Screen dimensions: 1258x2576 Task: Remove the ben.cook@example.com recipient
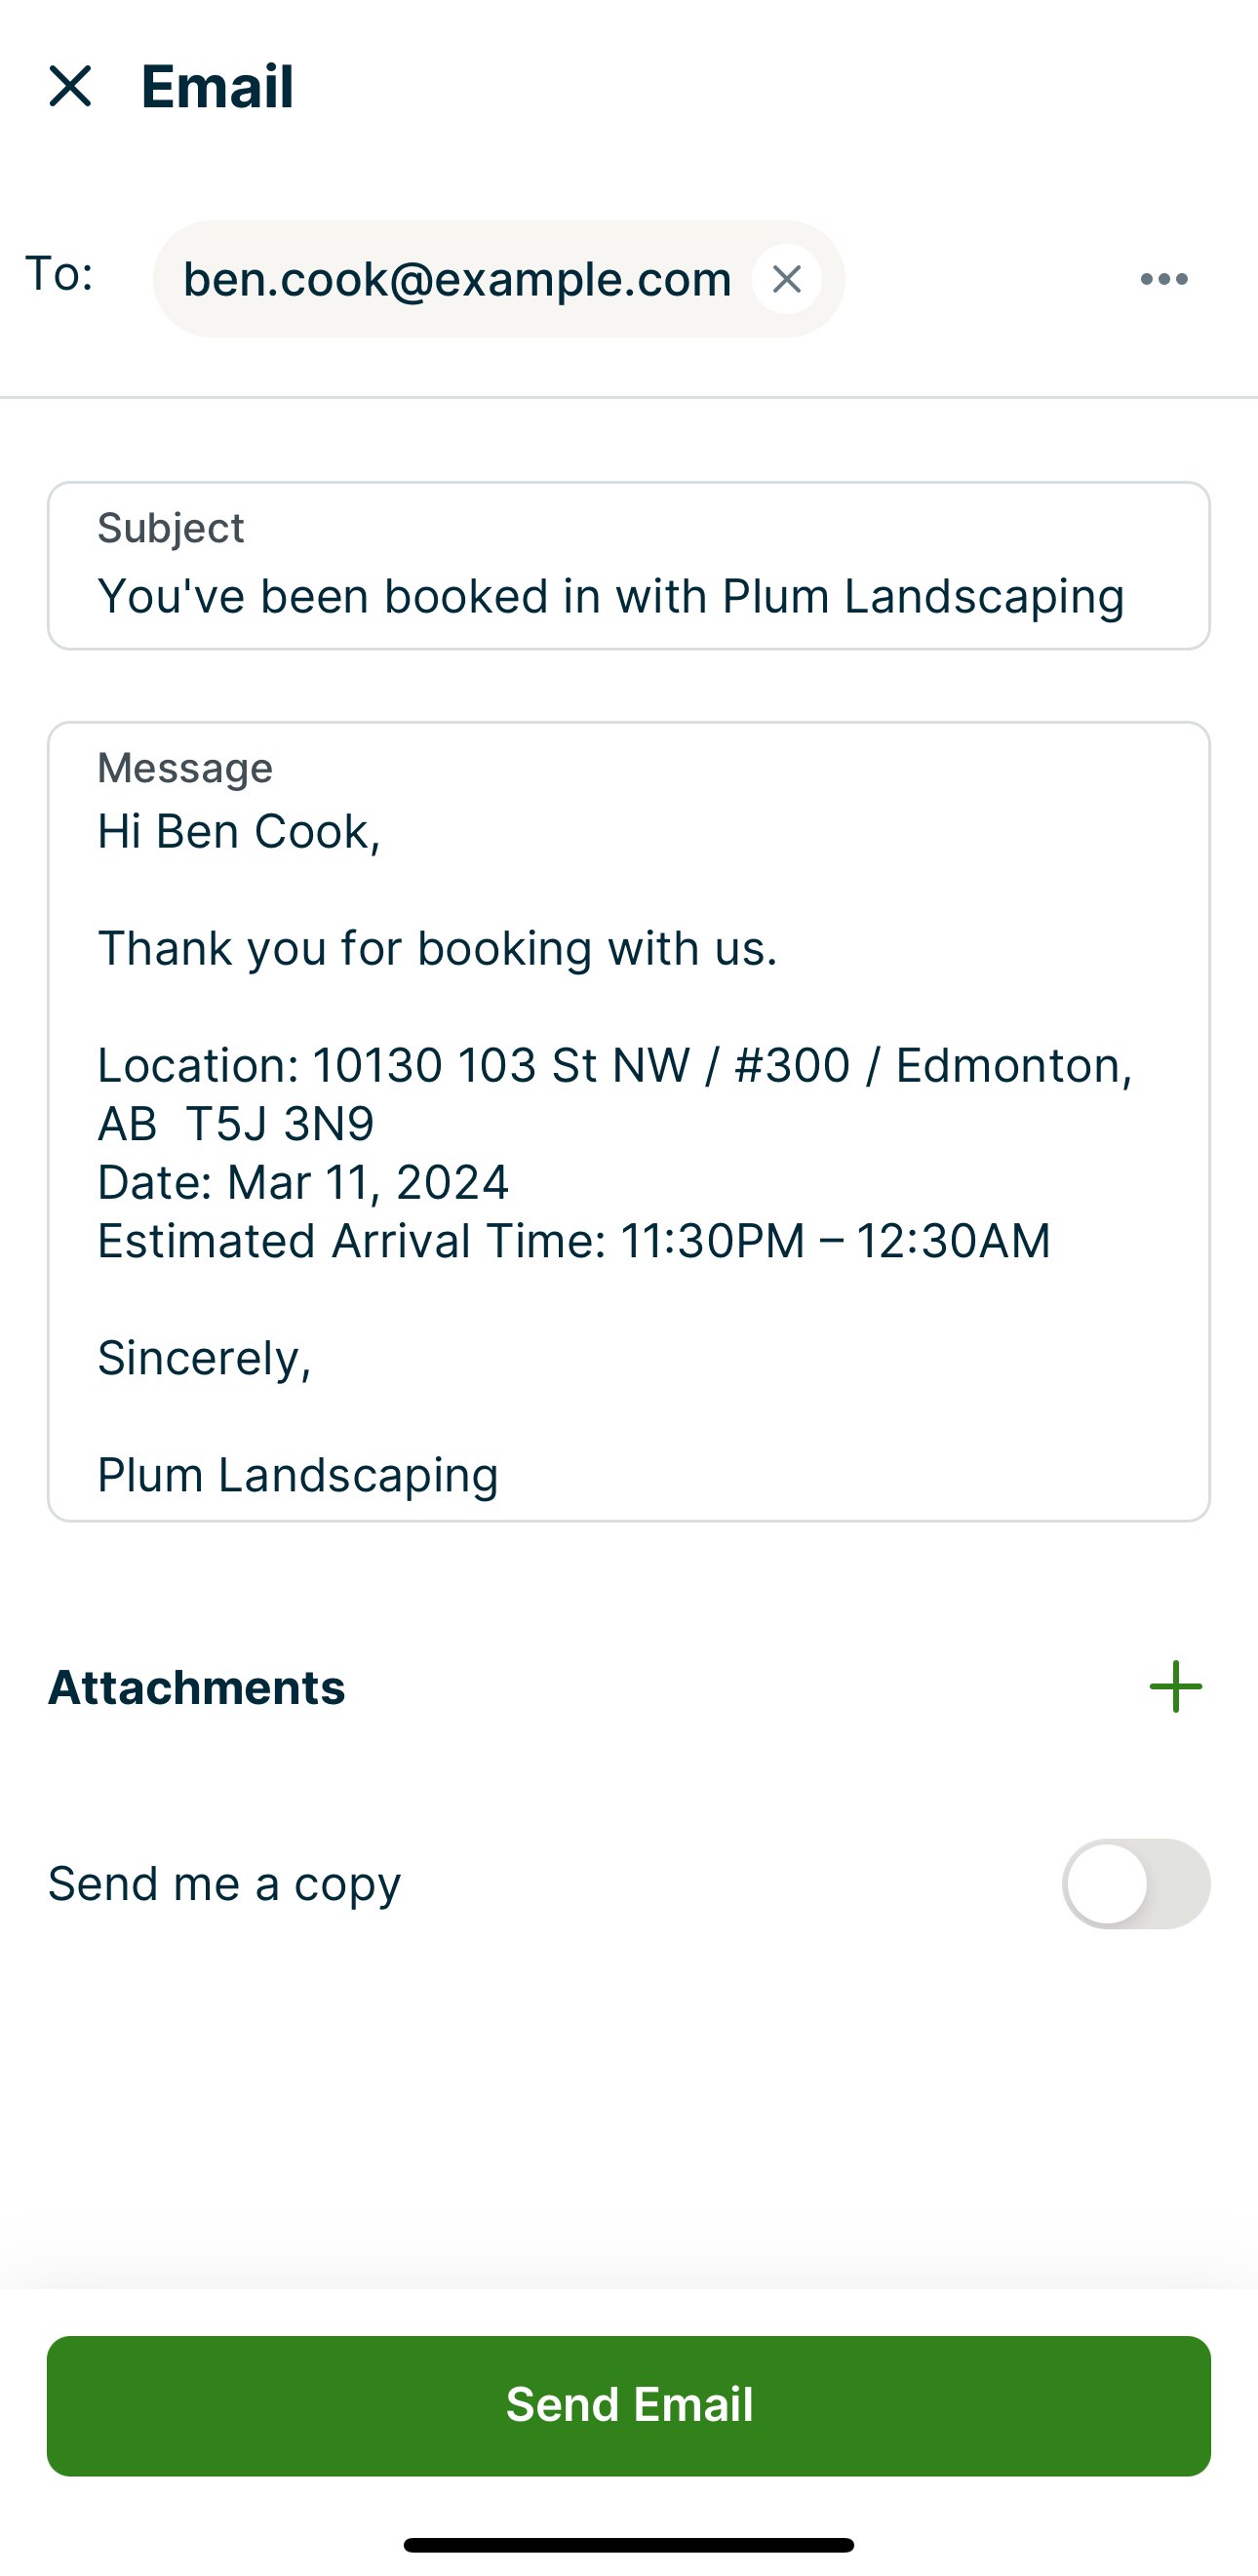coord(787,279)
